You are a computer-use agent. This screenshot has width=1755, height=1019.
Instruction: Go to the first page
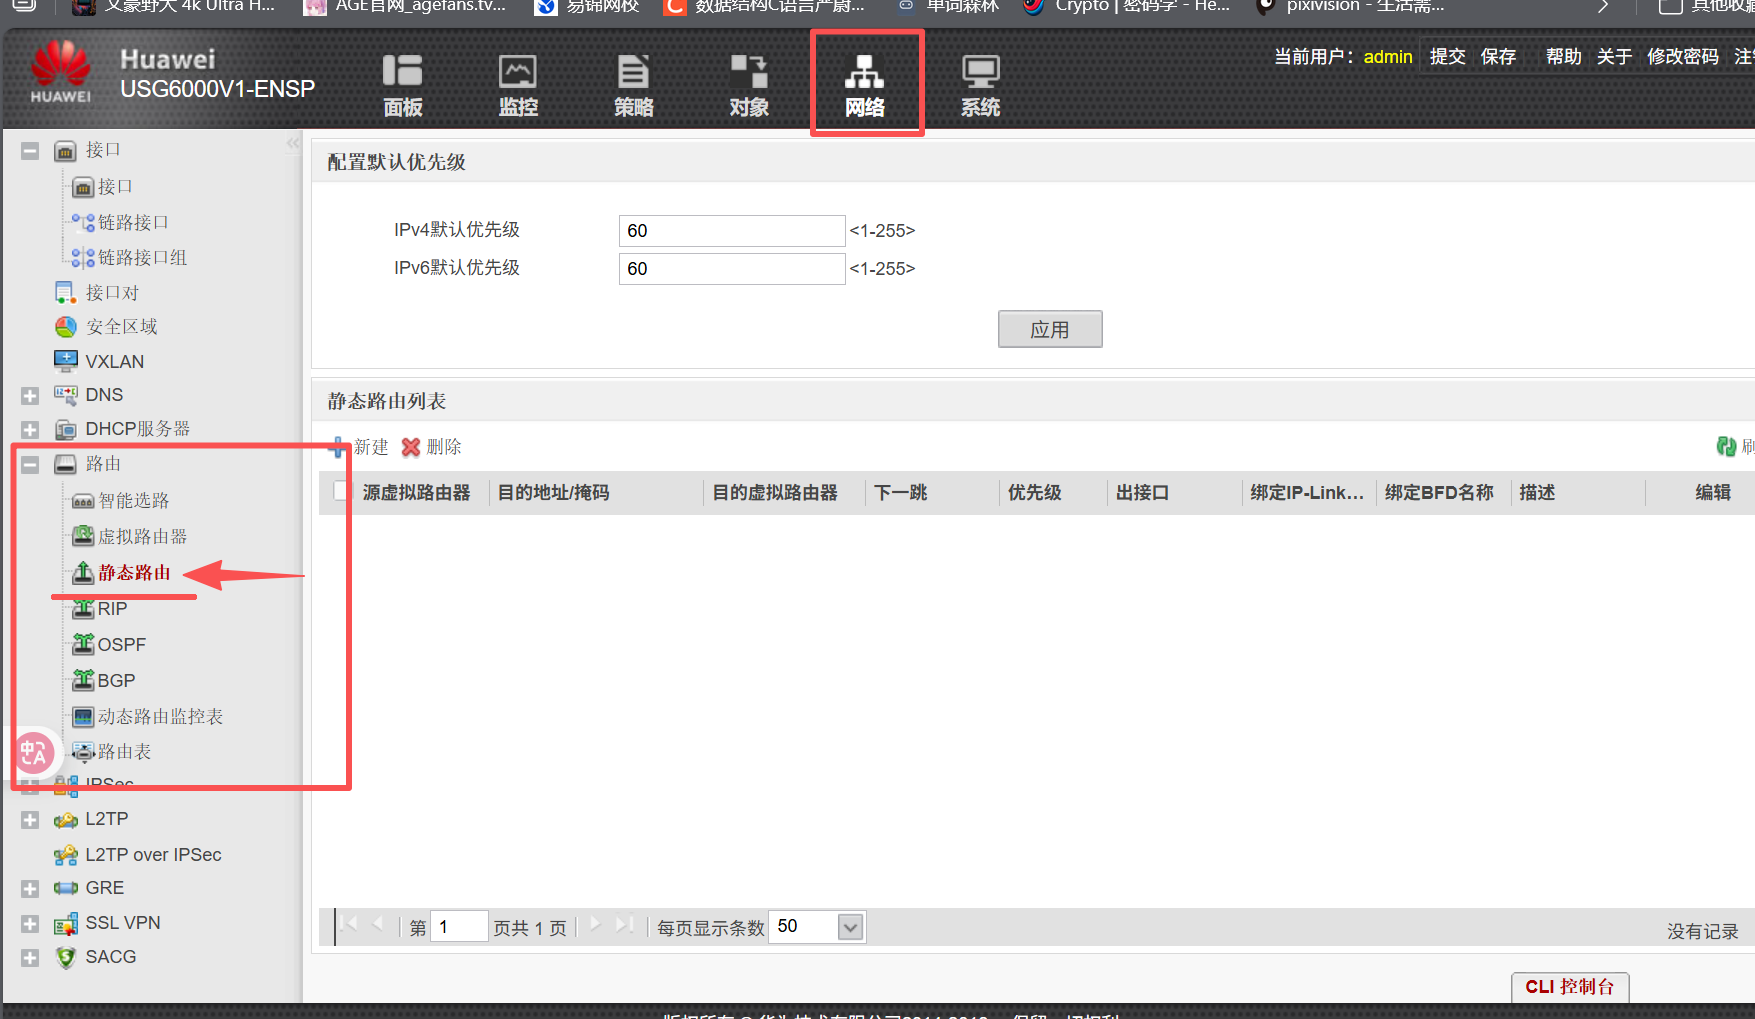coord(348,924)
